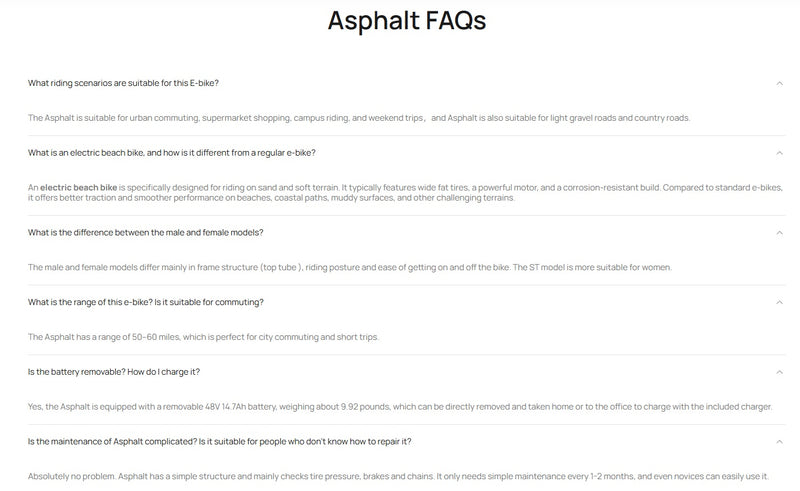The width and height of the screenshot is (800, 491).
Task: Click 'What is the range of this e-bike' question
Action: [x=145, y=302]
